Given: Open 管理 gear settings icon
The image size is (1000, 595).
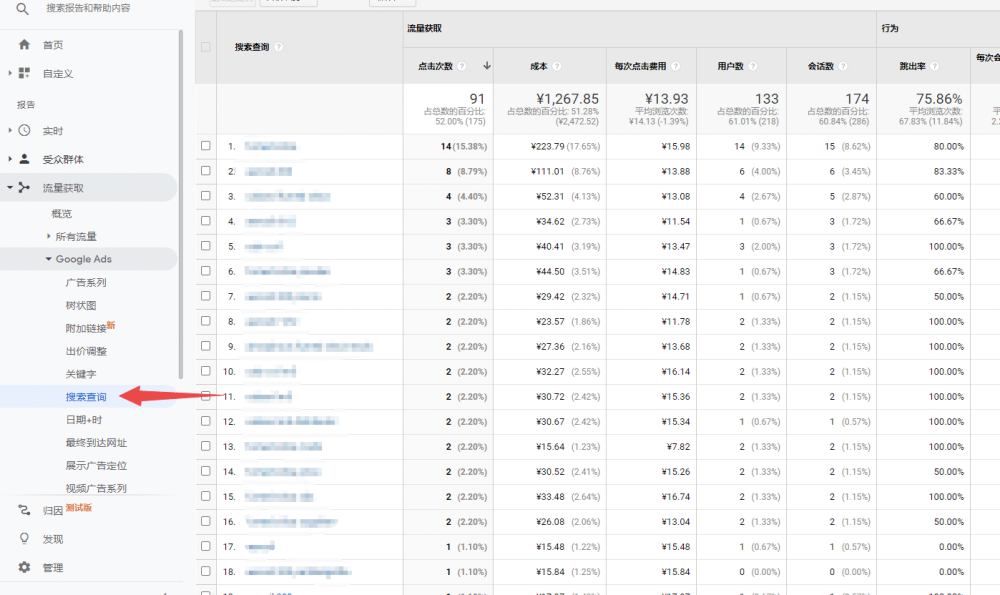Looking at the screenshot, I should (25, 568).
